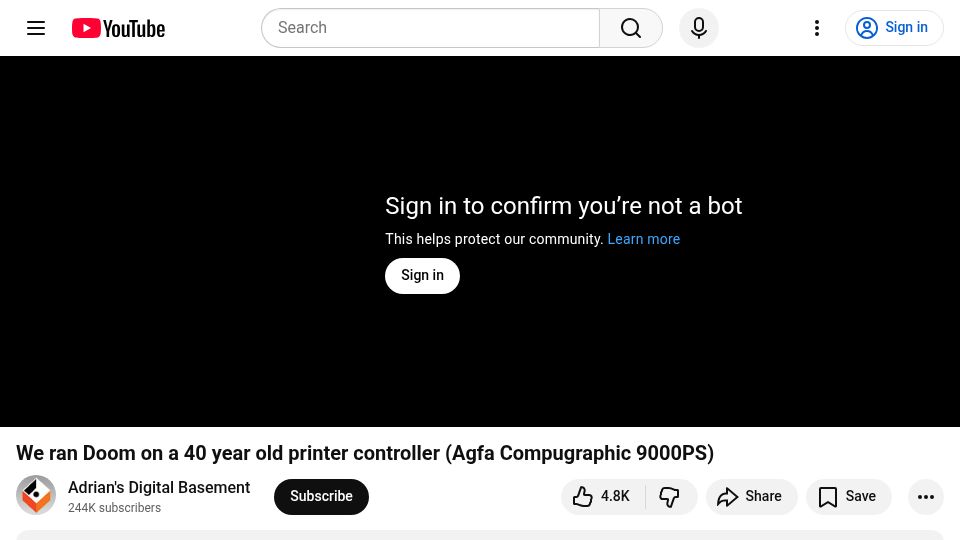Open Adrian's Digital Basement channel avatar
This screenshot has width=960, height=540.
point(36,495)
